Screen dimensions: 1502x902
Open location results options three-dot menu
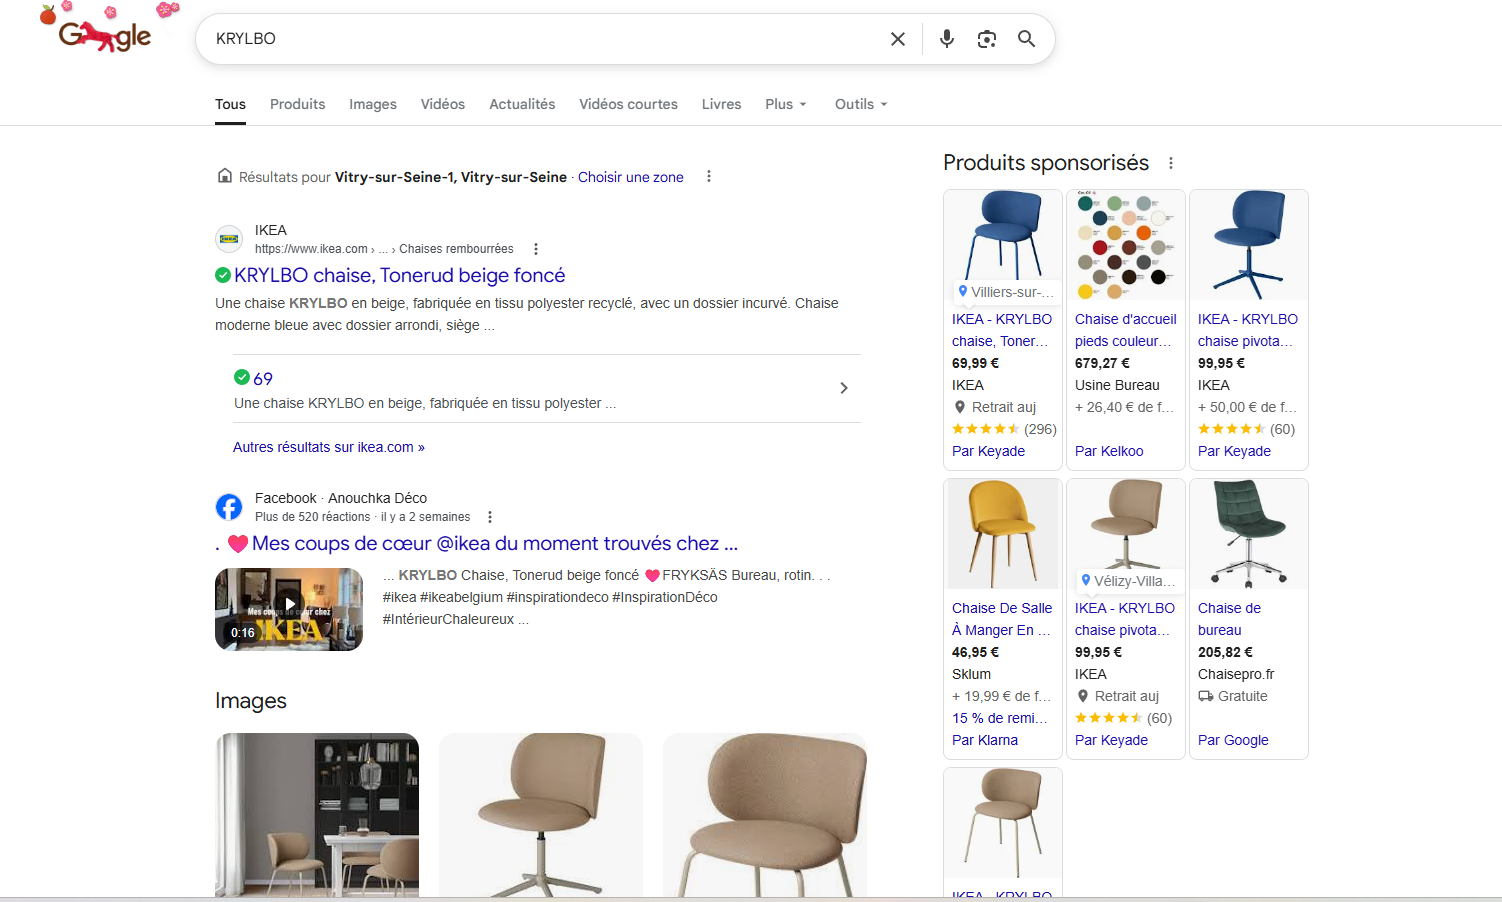pyautogui.click(x=708, y=177)
